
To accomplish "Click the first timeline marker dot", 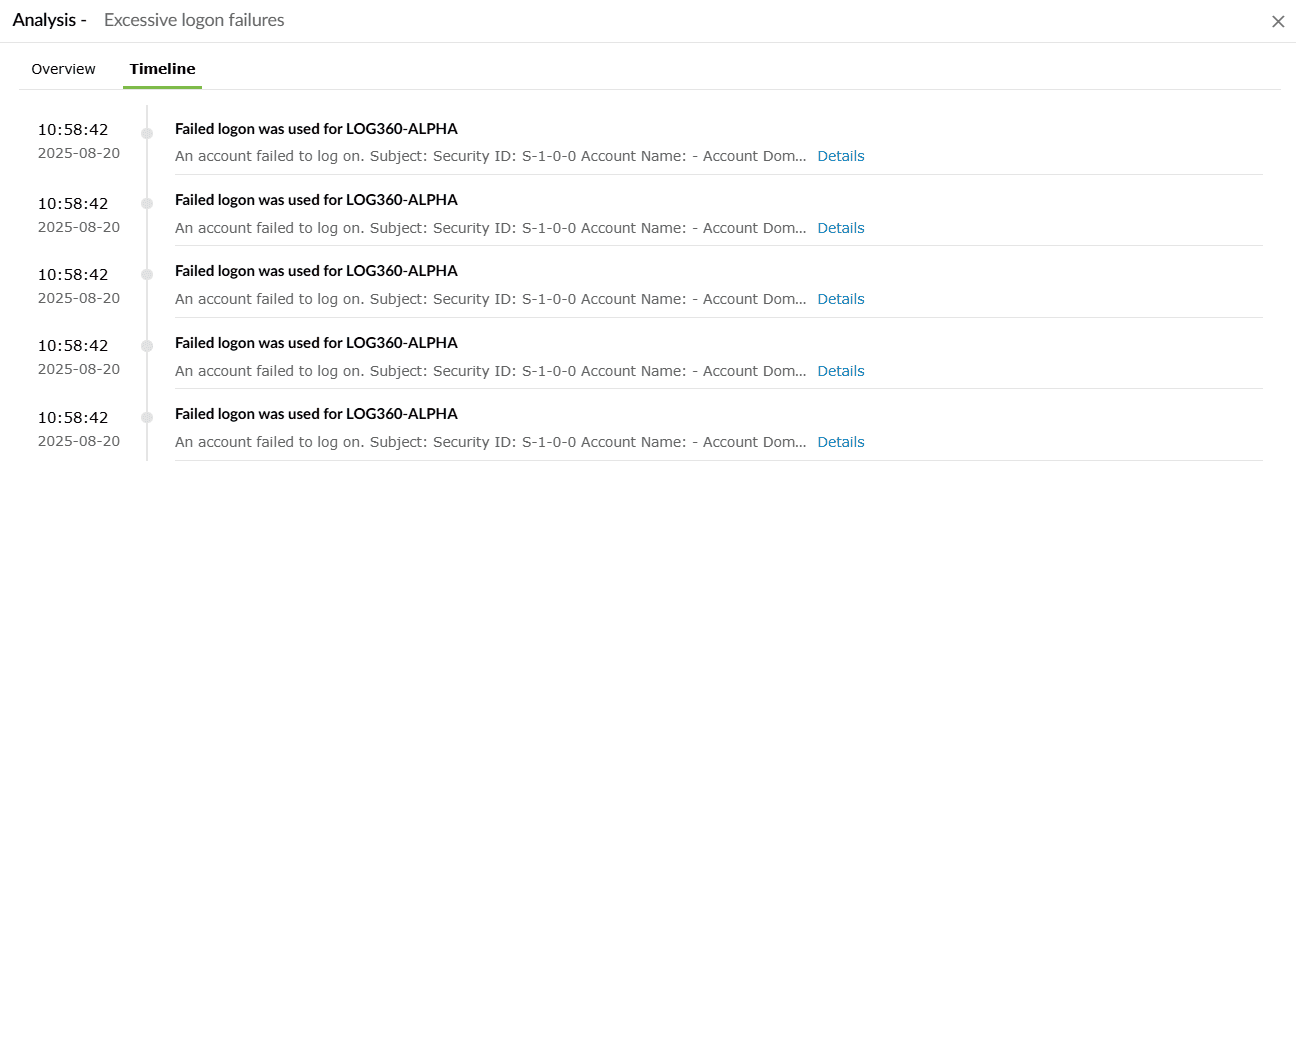I will pos(146,131).
